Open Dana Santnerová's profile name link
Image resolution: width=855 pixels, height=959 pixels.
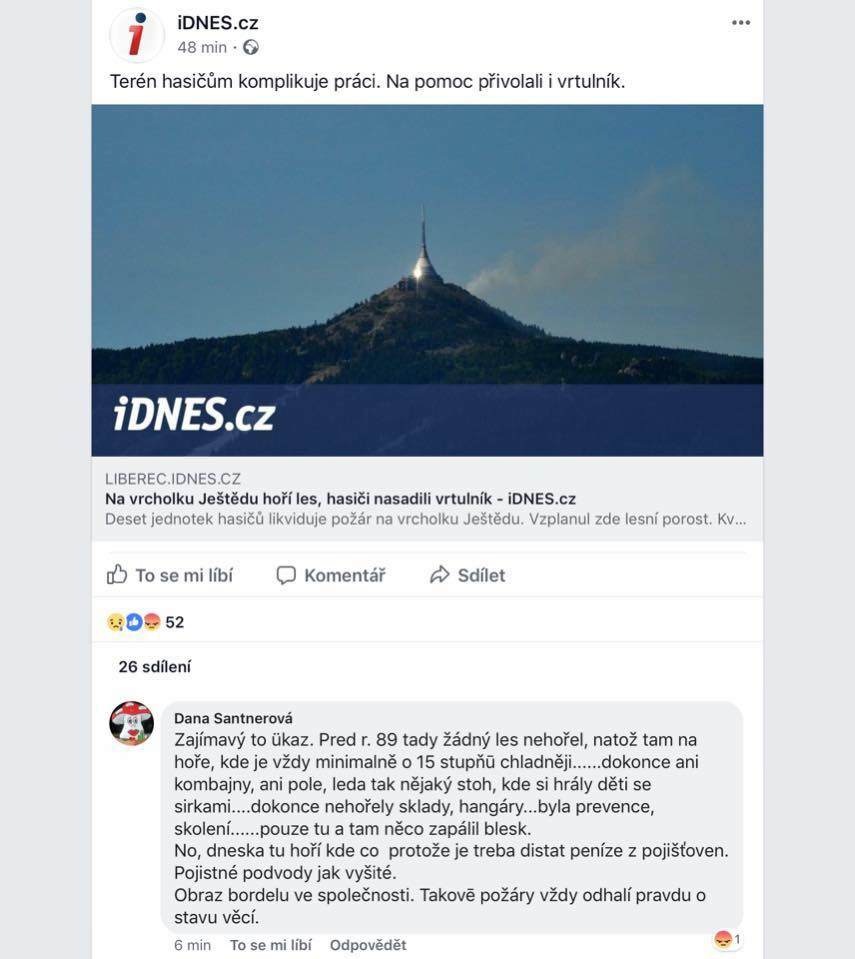(233, 718)
